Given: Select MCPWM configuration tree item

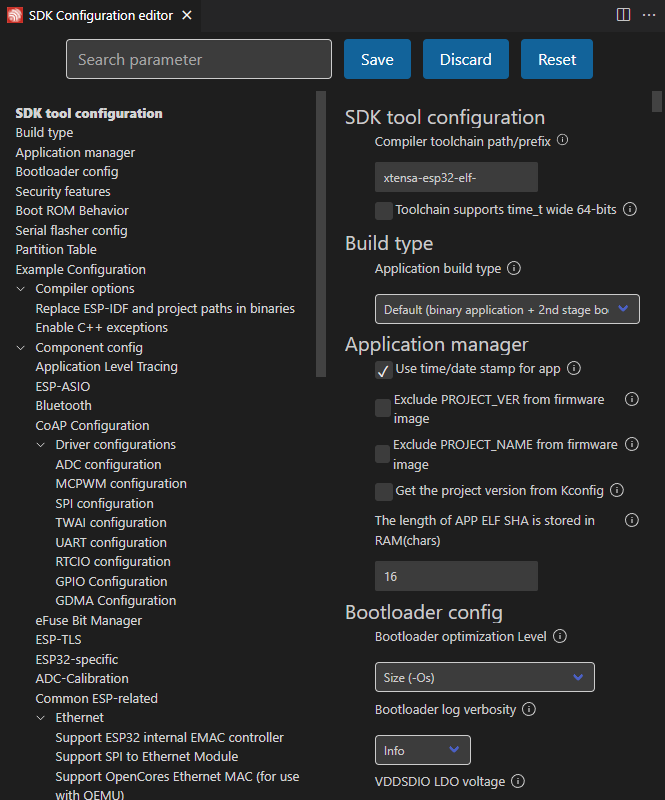Looking at the screenshot, I should pyautogui.click(x=121, y=484).
